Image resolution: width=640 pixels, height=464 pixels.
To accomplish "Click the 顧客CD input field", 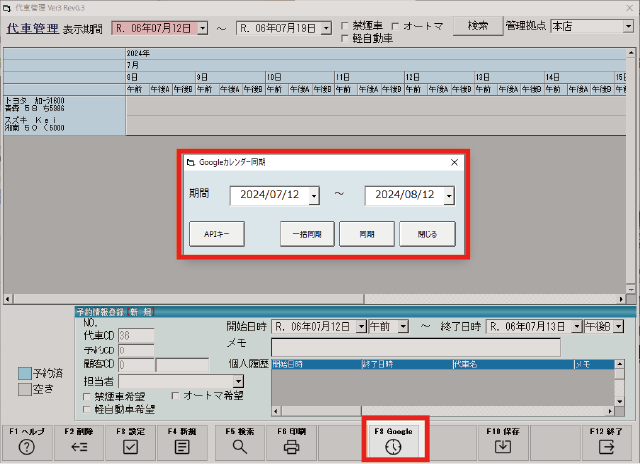I will coord(136,364).
